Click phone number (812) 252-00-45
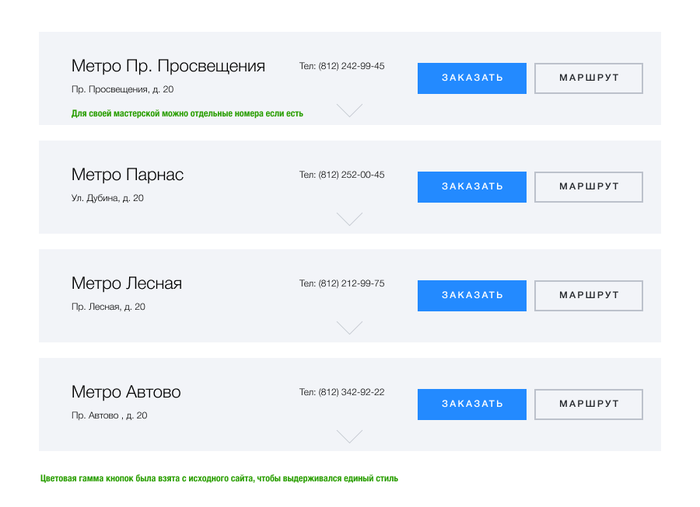Viewport: 700px width, 507px height. [351, 175]
